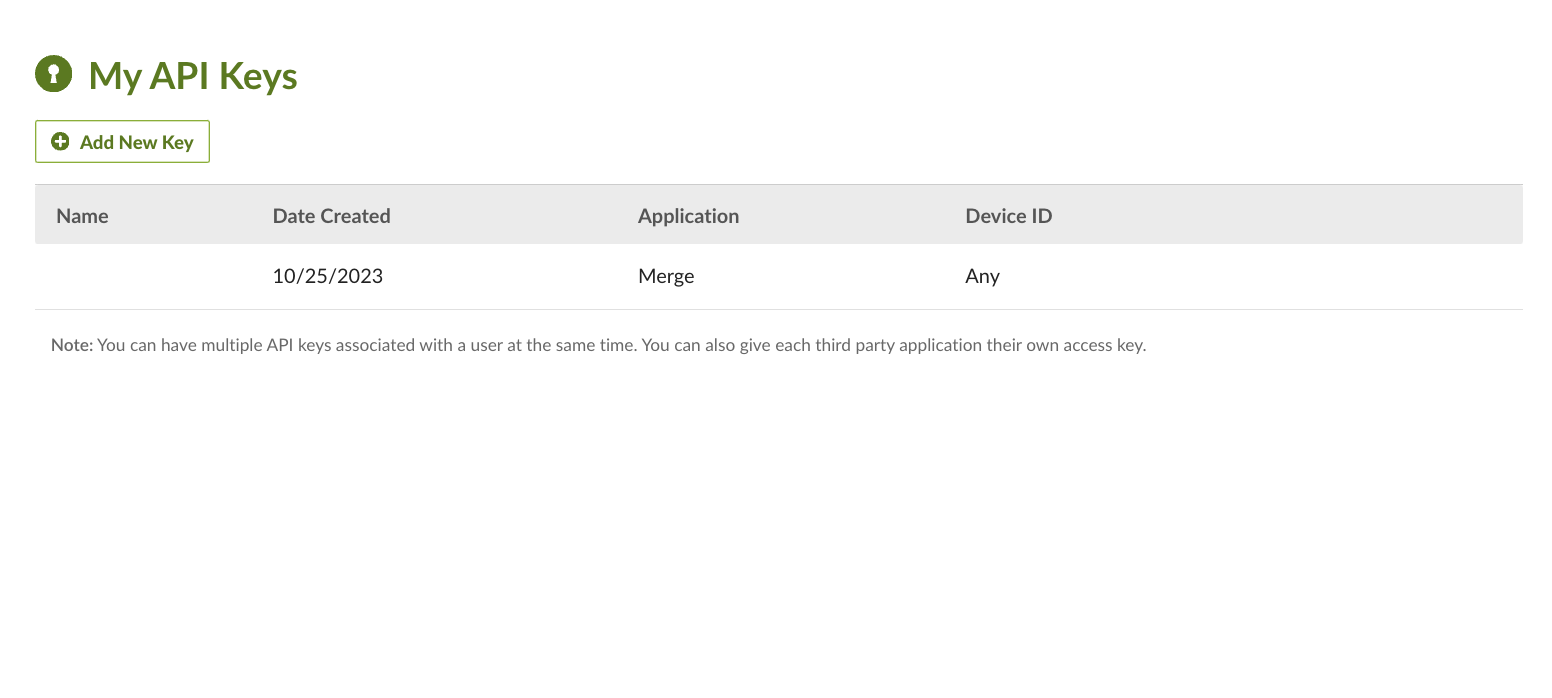
Task: Click the plus icon in Add New Key
Action: 60,142
